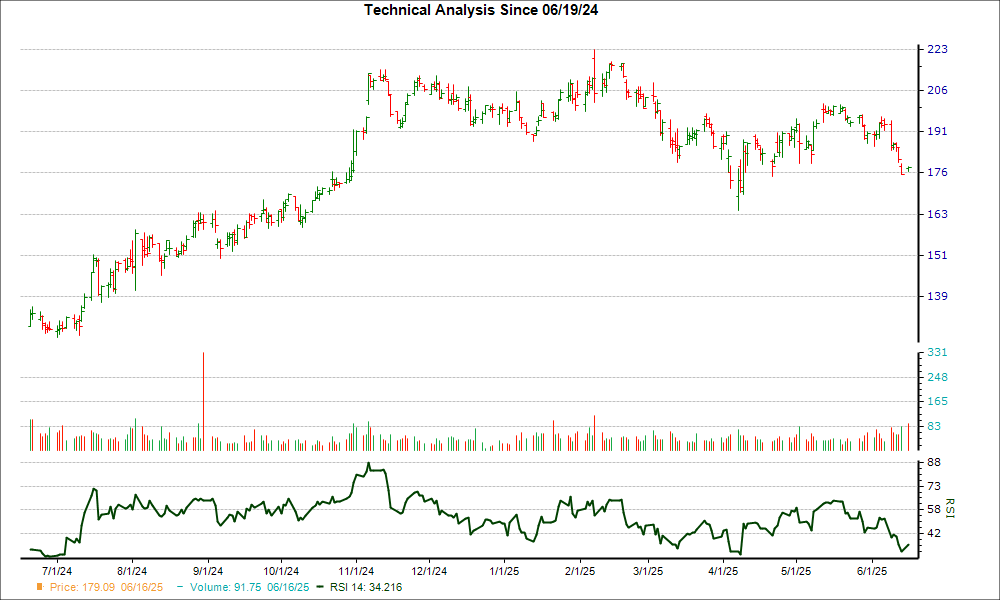Pick the 2/1/25 date on the time axis
The height and width of the screenshot is (600, 1000).
click(x=580, y=572)
